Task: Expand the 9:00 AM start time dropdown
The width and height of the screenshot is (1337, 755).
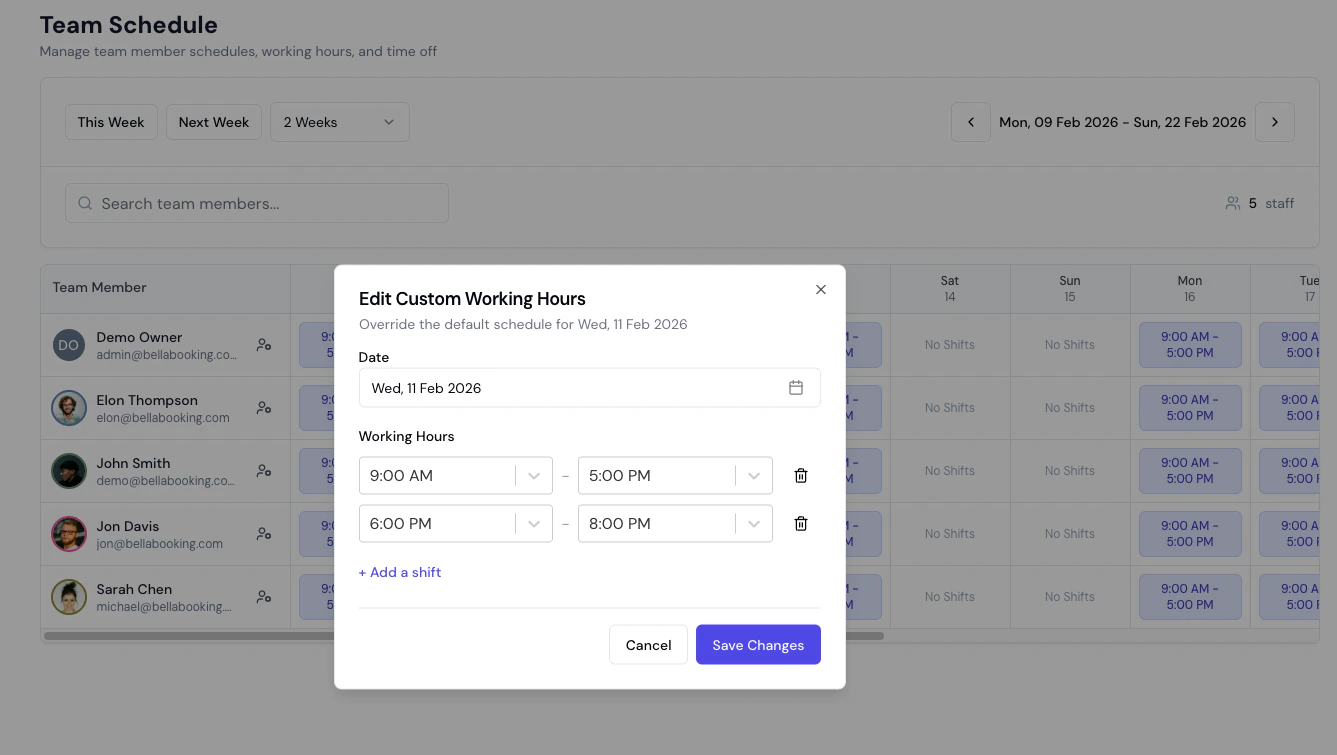Action: 534,475
